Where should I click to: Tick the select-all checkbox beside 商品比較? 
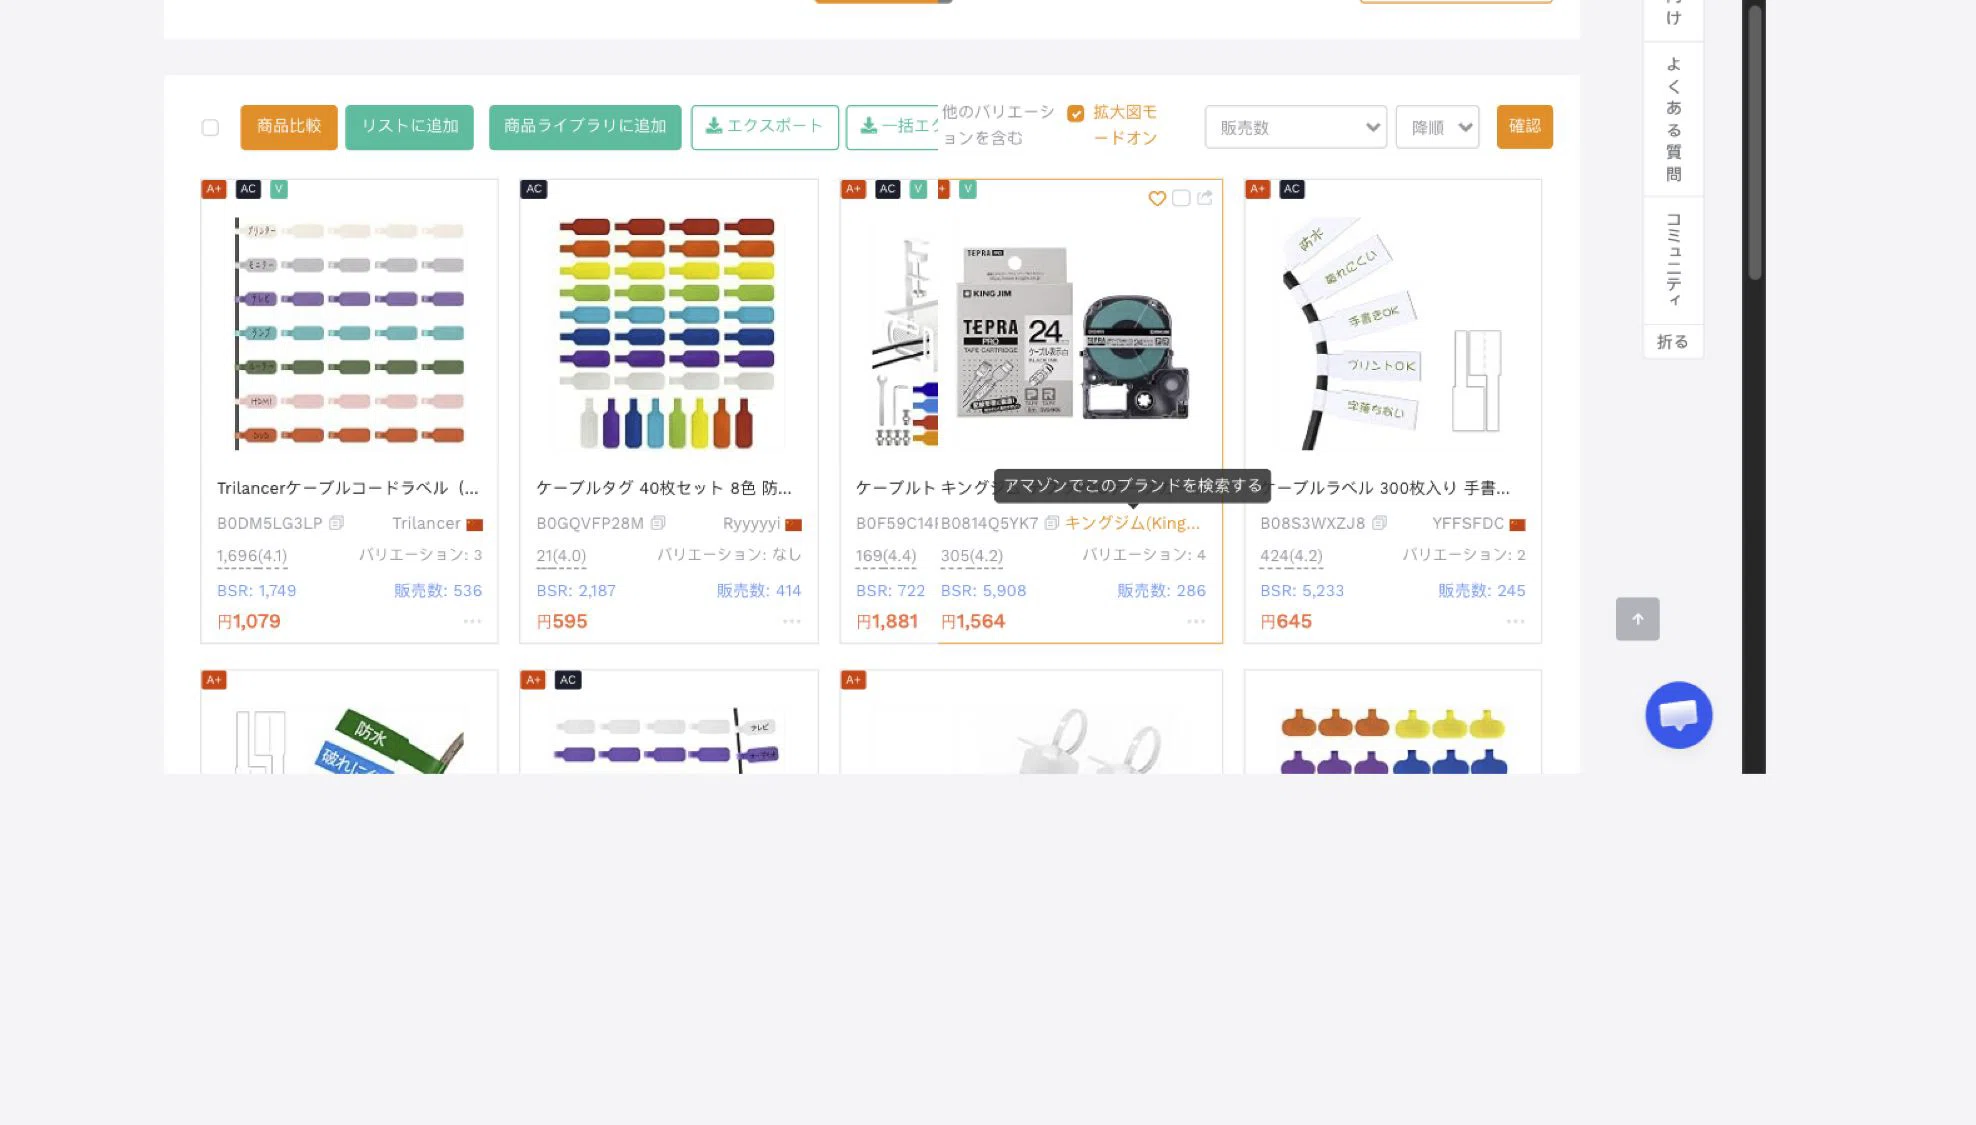(210, 127)
